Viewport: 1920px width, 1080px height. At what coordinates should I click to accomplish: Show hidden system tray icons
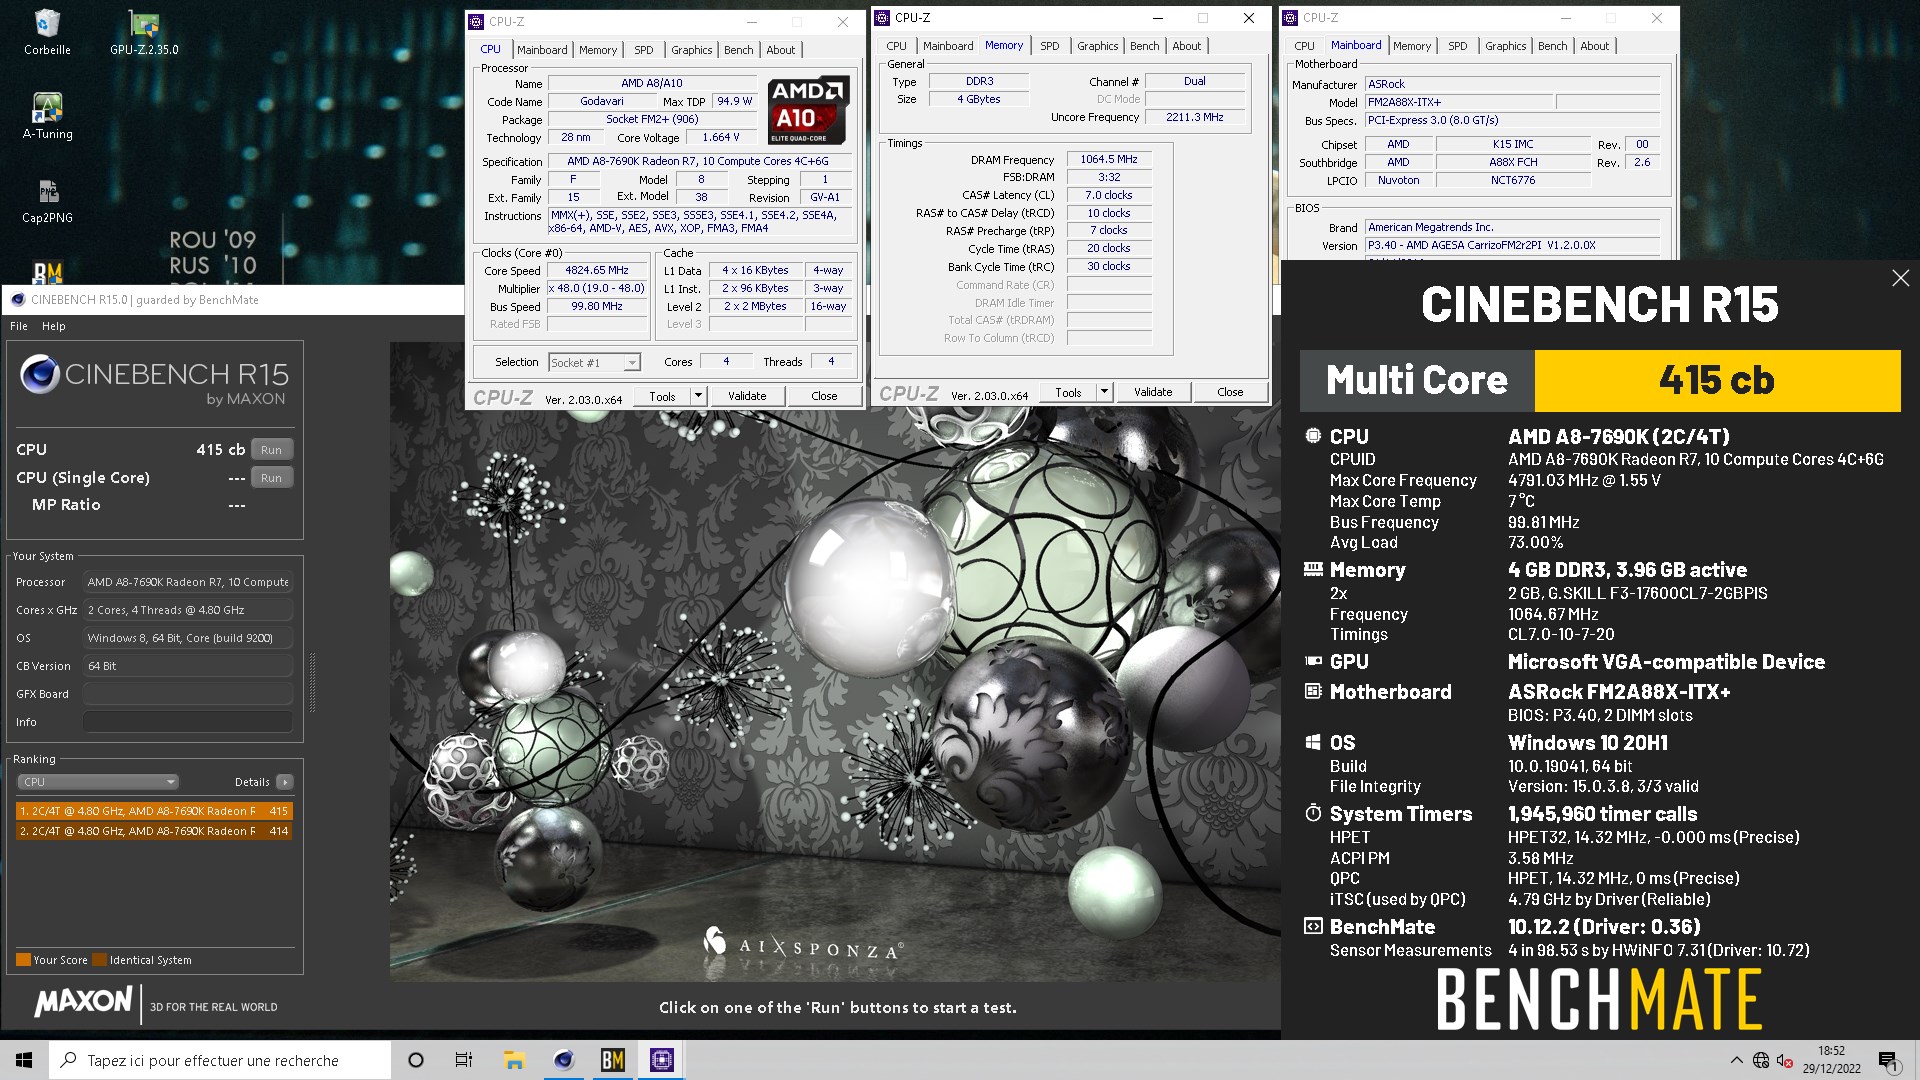coord(1736,1060)
